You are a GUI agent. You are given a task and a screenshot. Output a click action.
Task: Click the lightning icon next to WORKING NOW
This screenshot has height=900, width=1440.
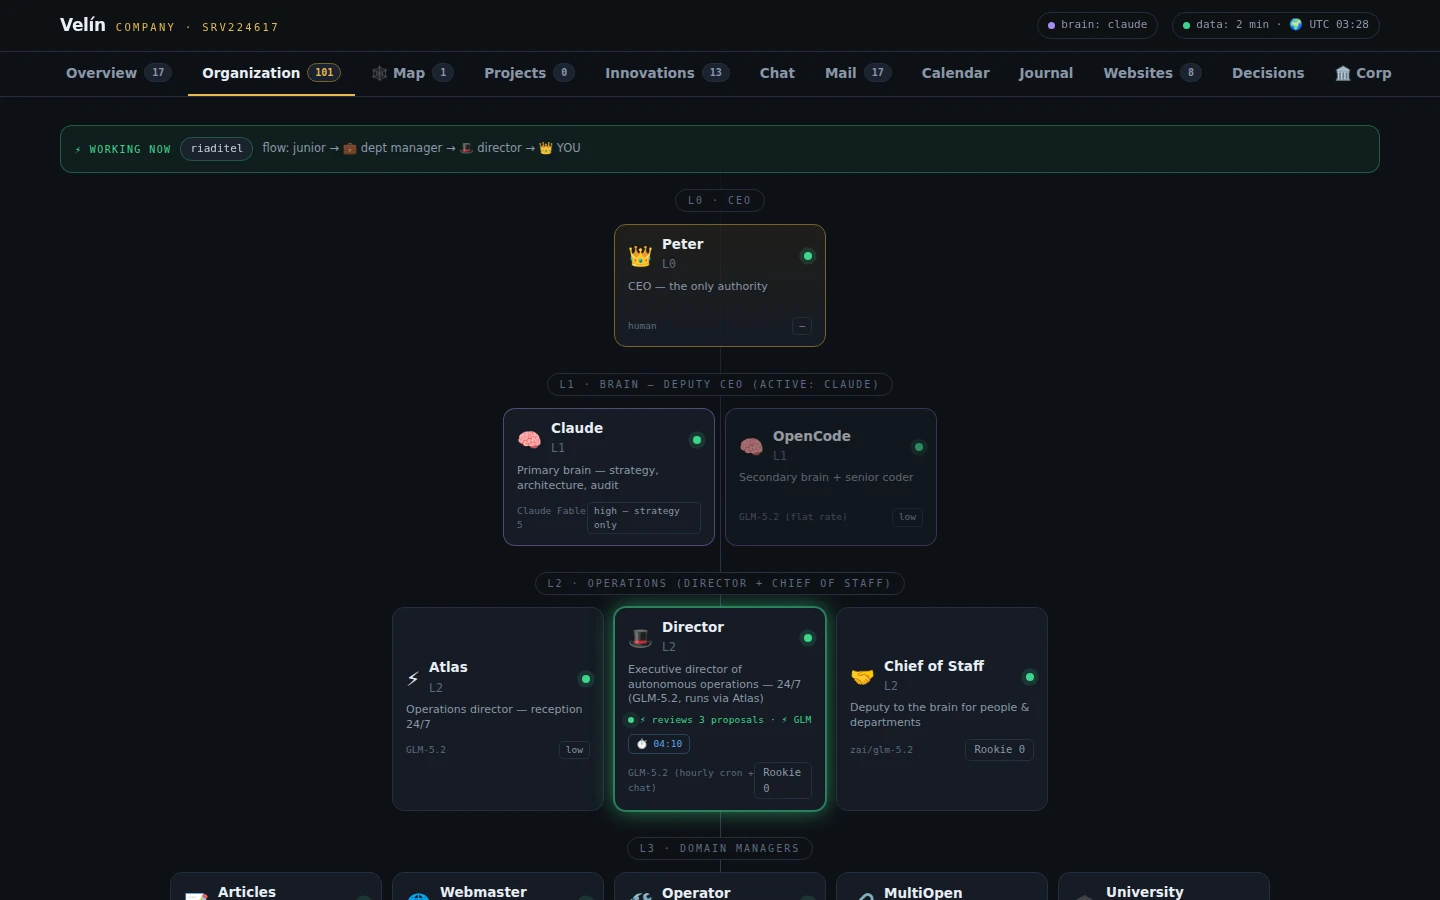point(78,149)
